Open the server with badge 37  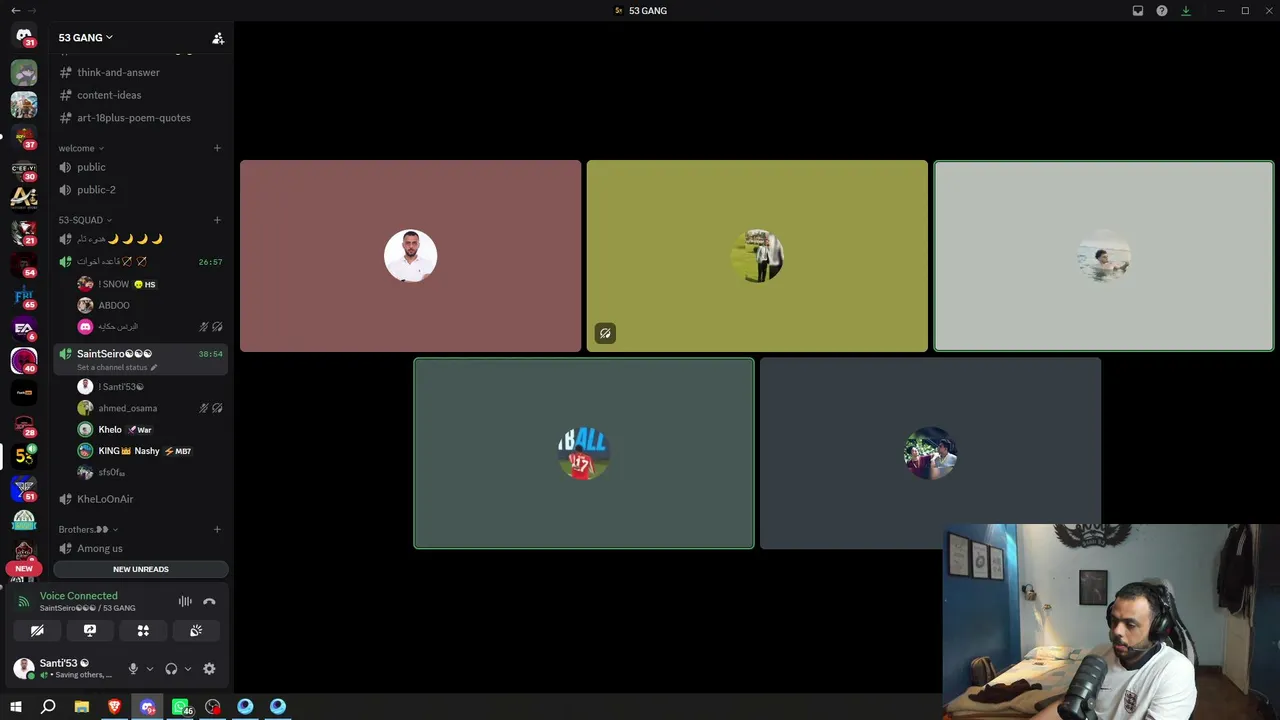click(24, 136)
